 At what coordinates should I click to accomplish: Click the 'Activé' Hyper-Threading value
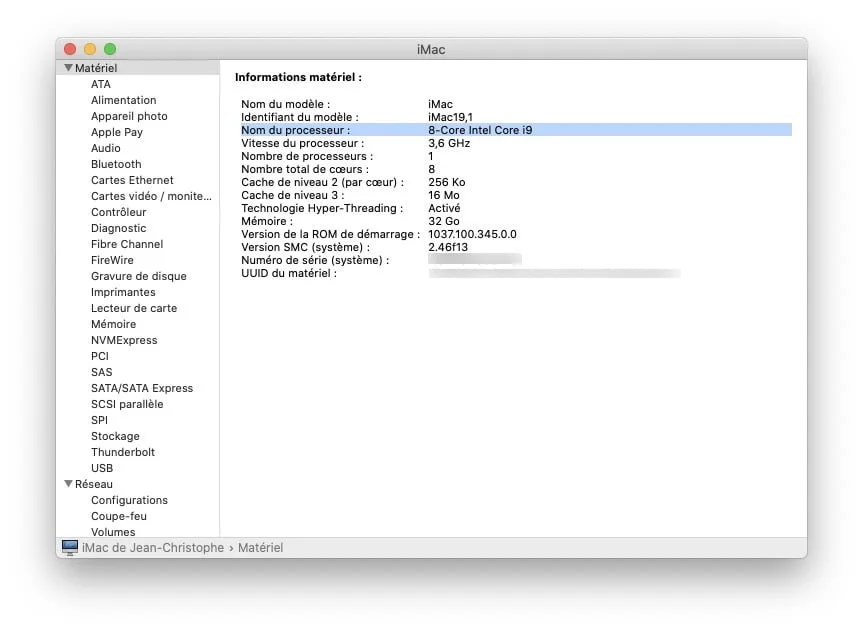444,208
